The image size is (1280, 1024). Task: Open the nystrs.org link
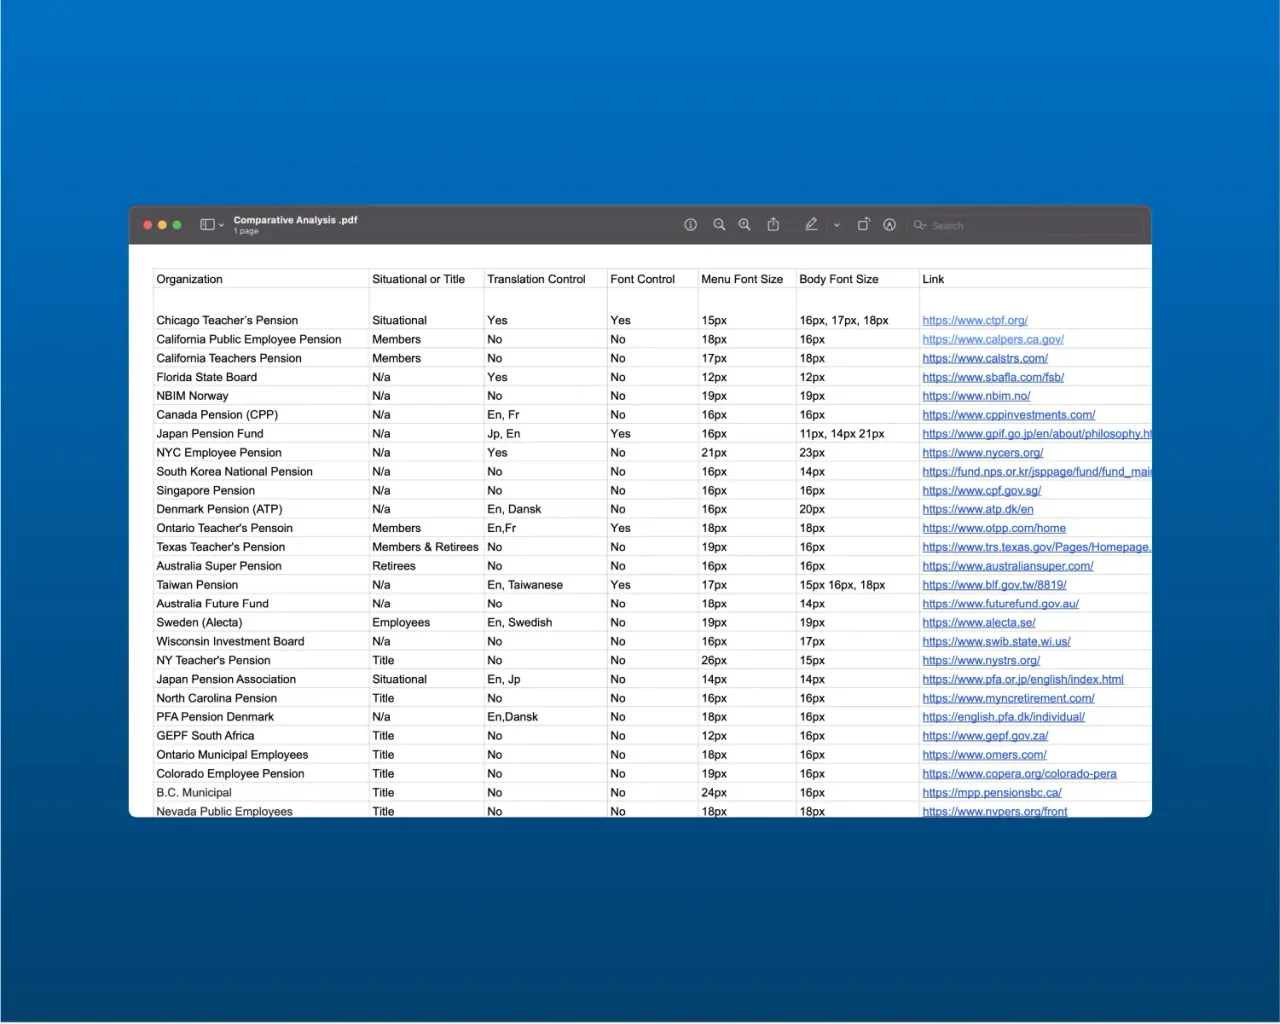[x=981, y=661]
